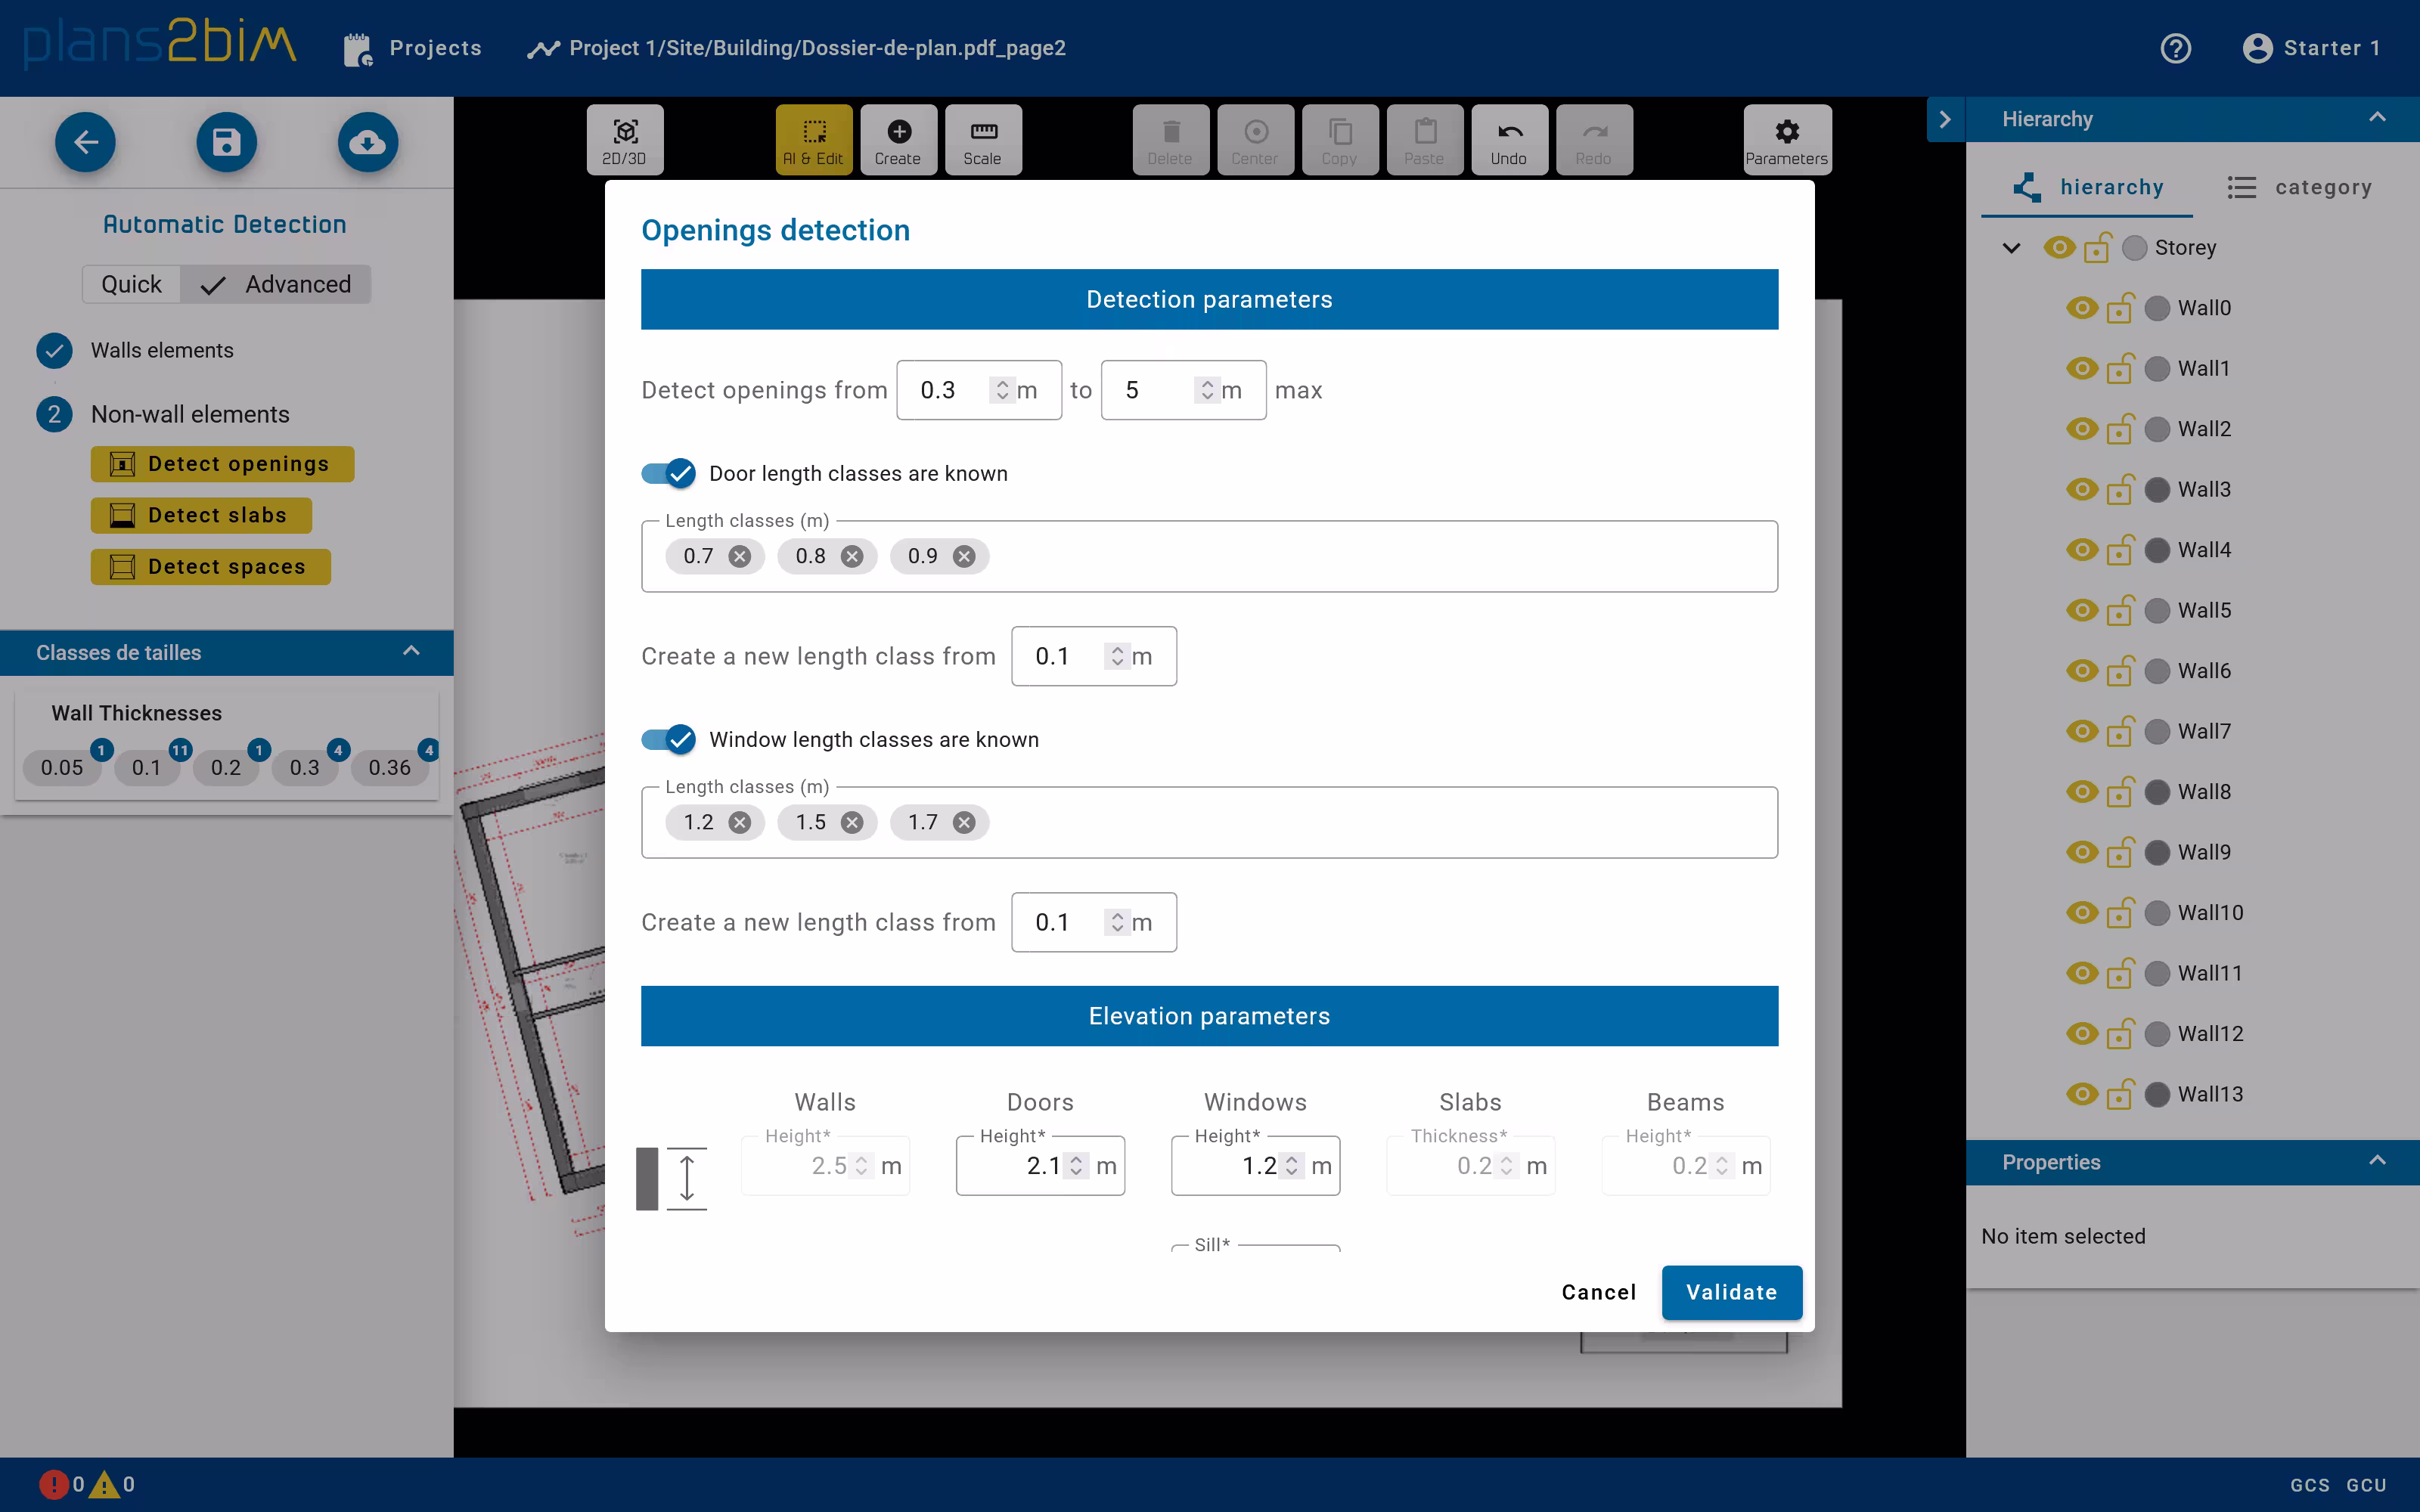Open the Parameters settings icon
This screenshot has height=1512, width=2420.
[1786, 139]
